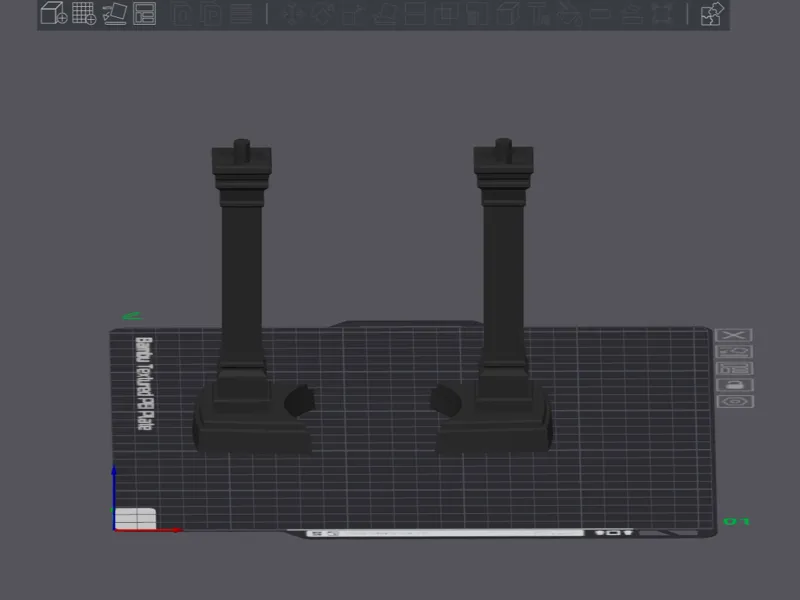Click the Split to objects icon

point(181,14)
